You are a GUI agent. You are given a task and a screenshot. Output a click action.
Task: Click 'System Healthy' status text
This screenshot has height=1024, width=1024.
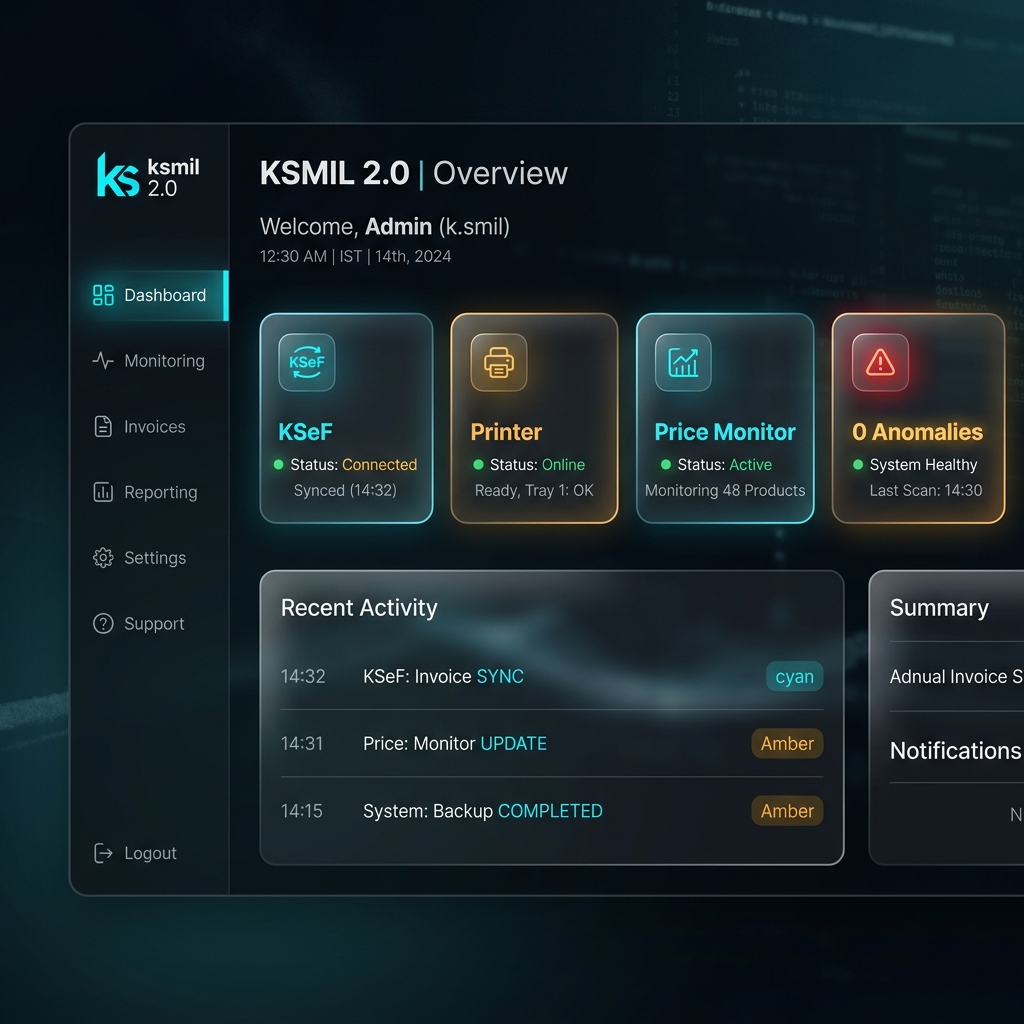coord(923,464)
